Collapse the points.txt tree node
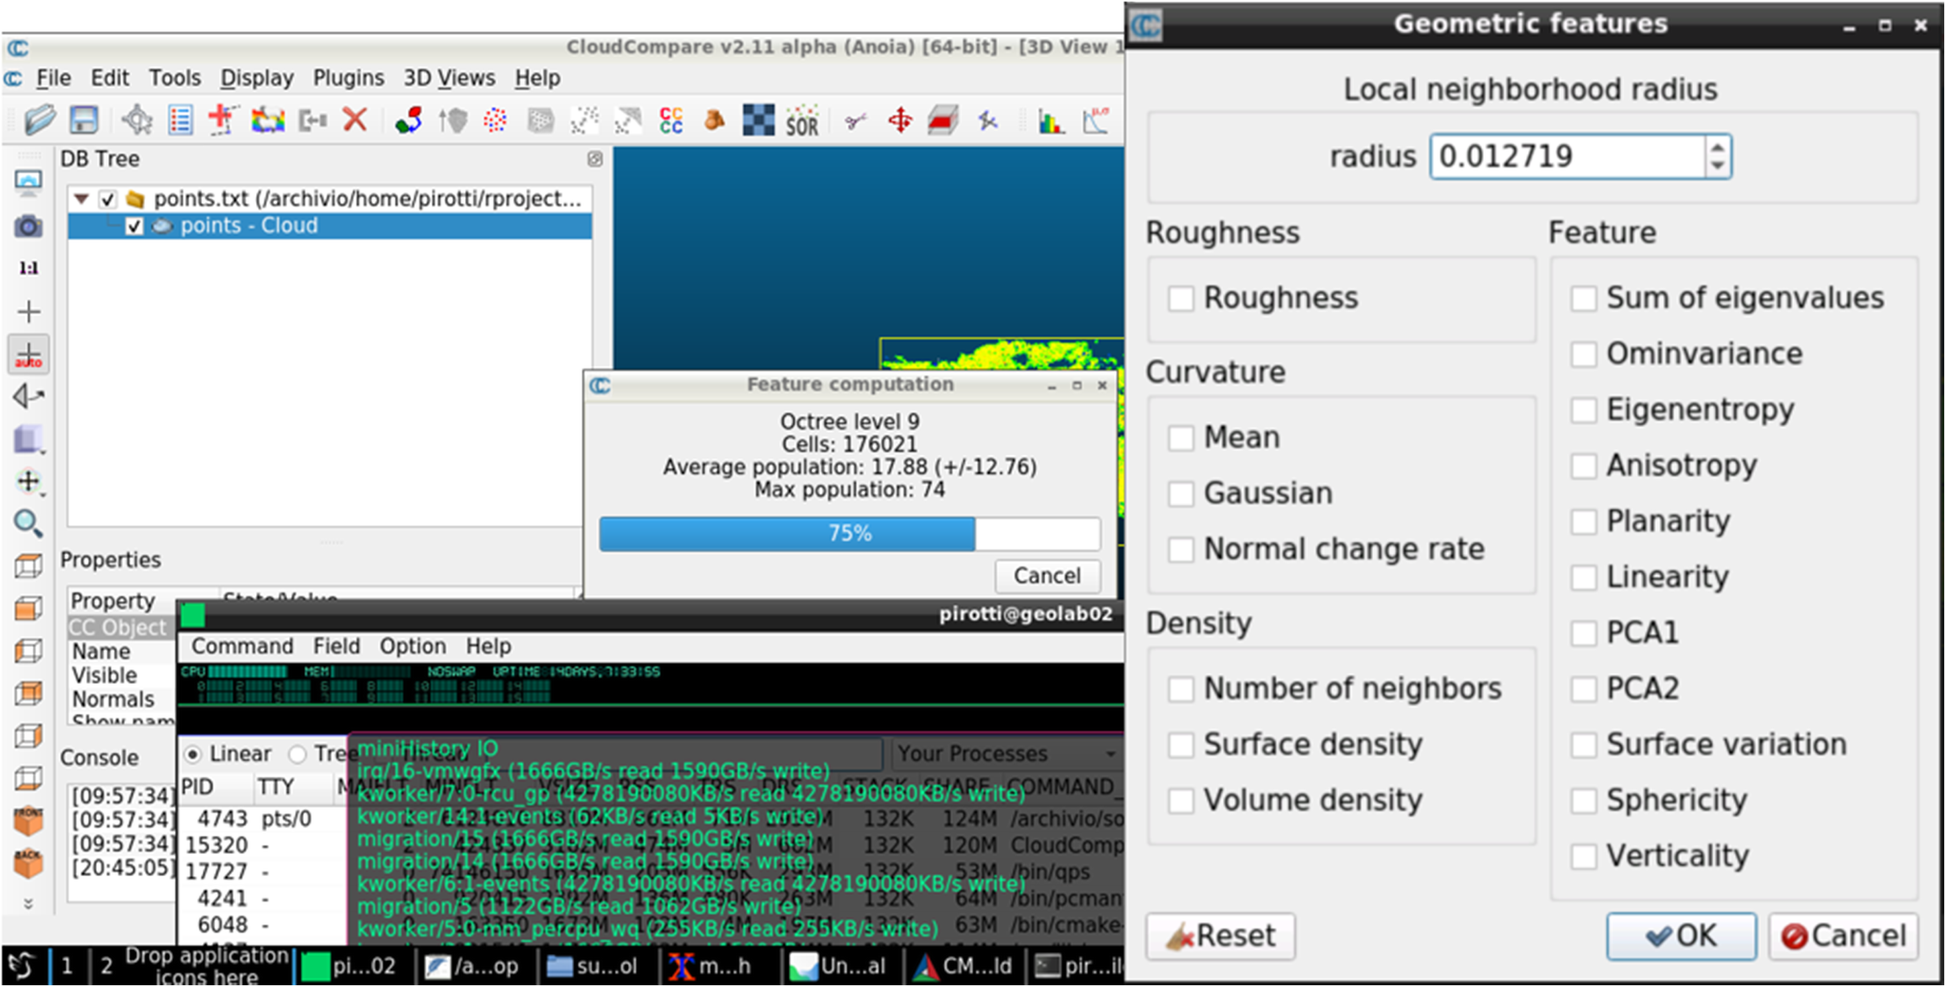The height and width of the screenshot is (987, 1946). (x=82, y=199)
